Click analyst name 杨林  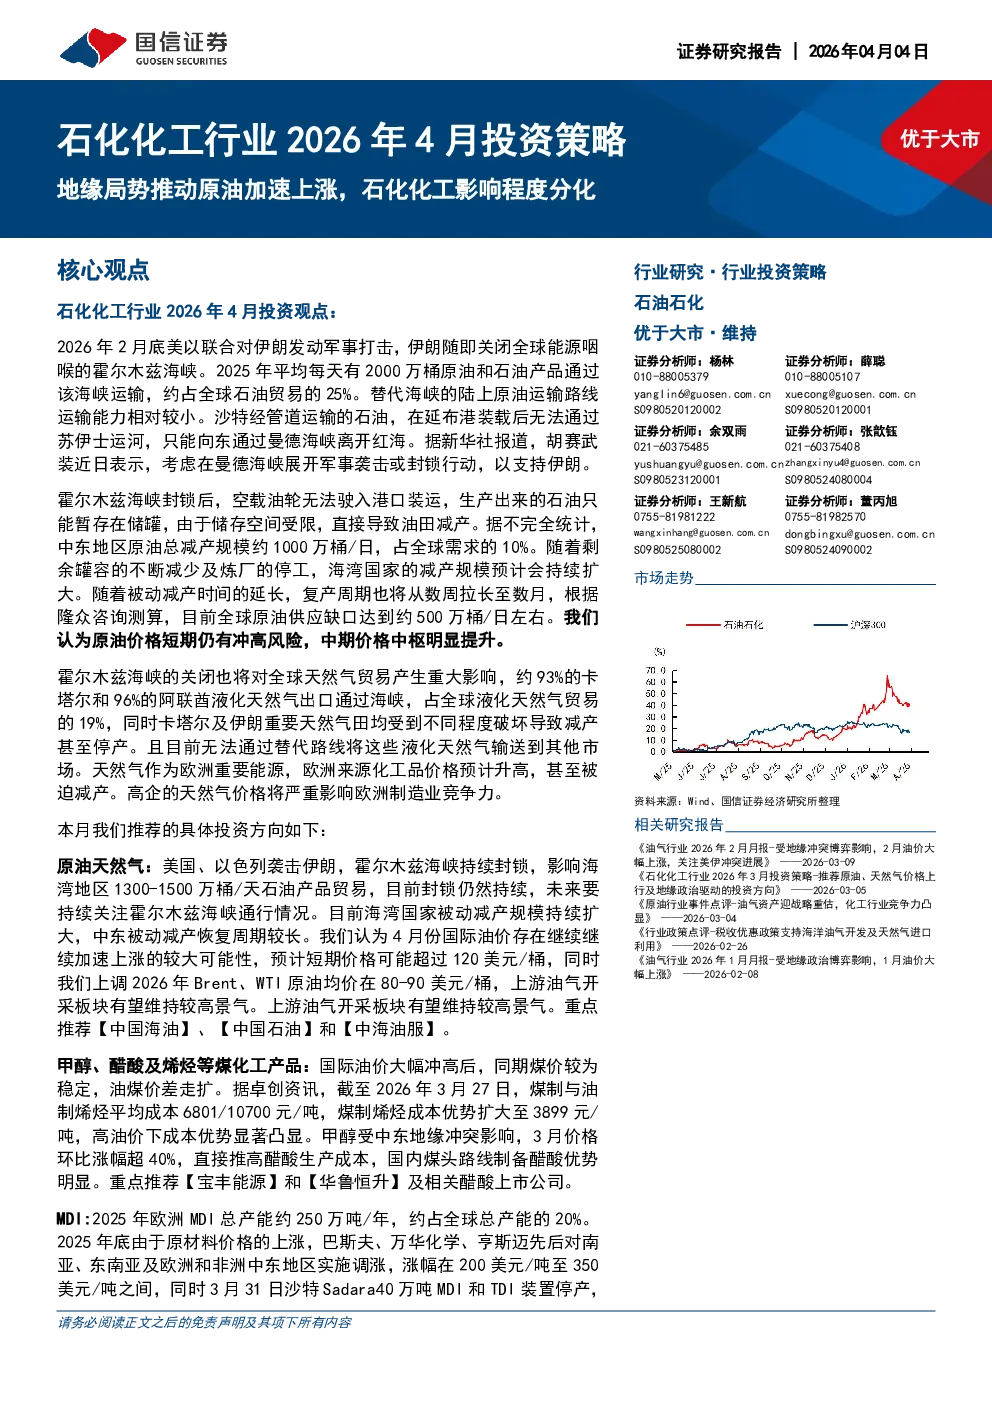[x=721, y=361]
